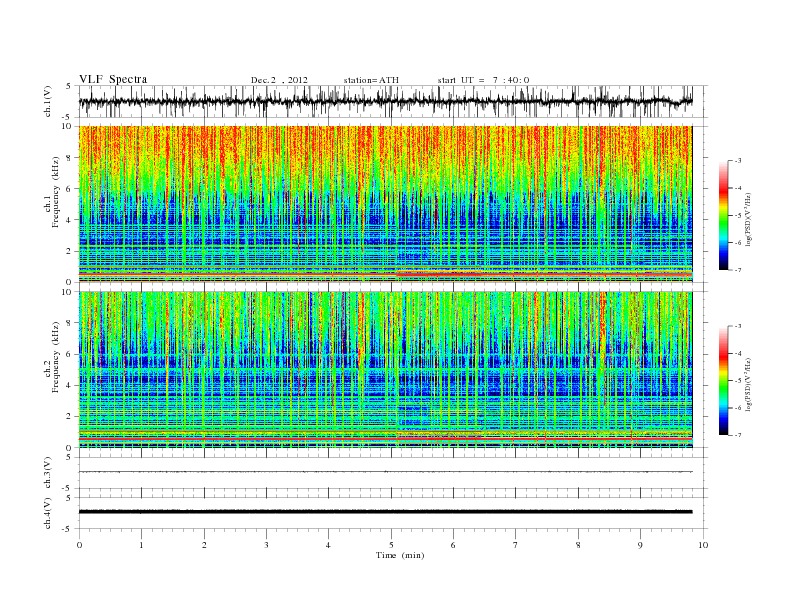Click the "-5" lower tick on the ch.4(V) axis

[68, 529]
